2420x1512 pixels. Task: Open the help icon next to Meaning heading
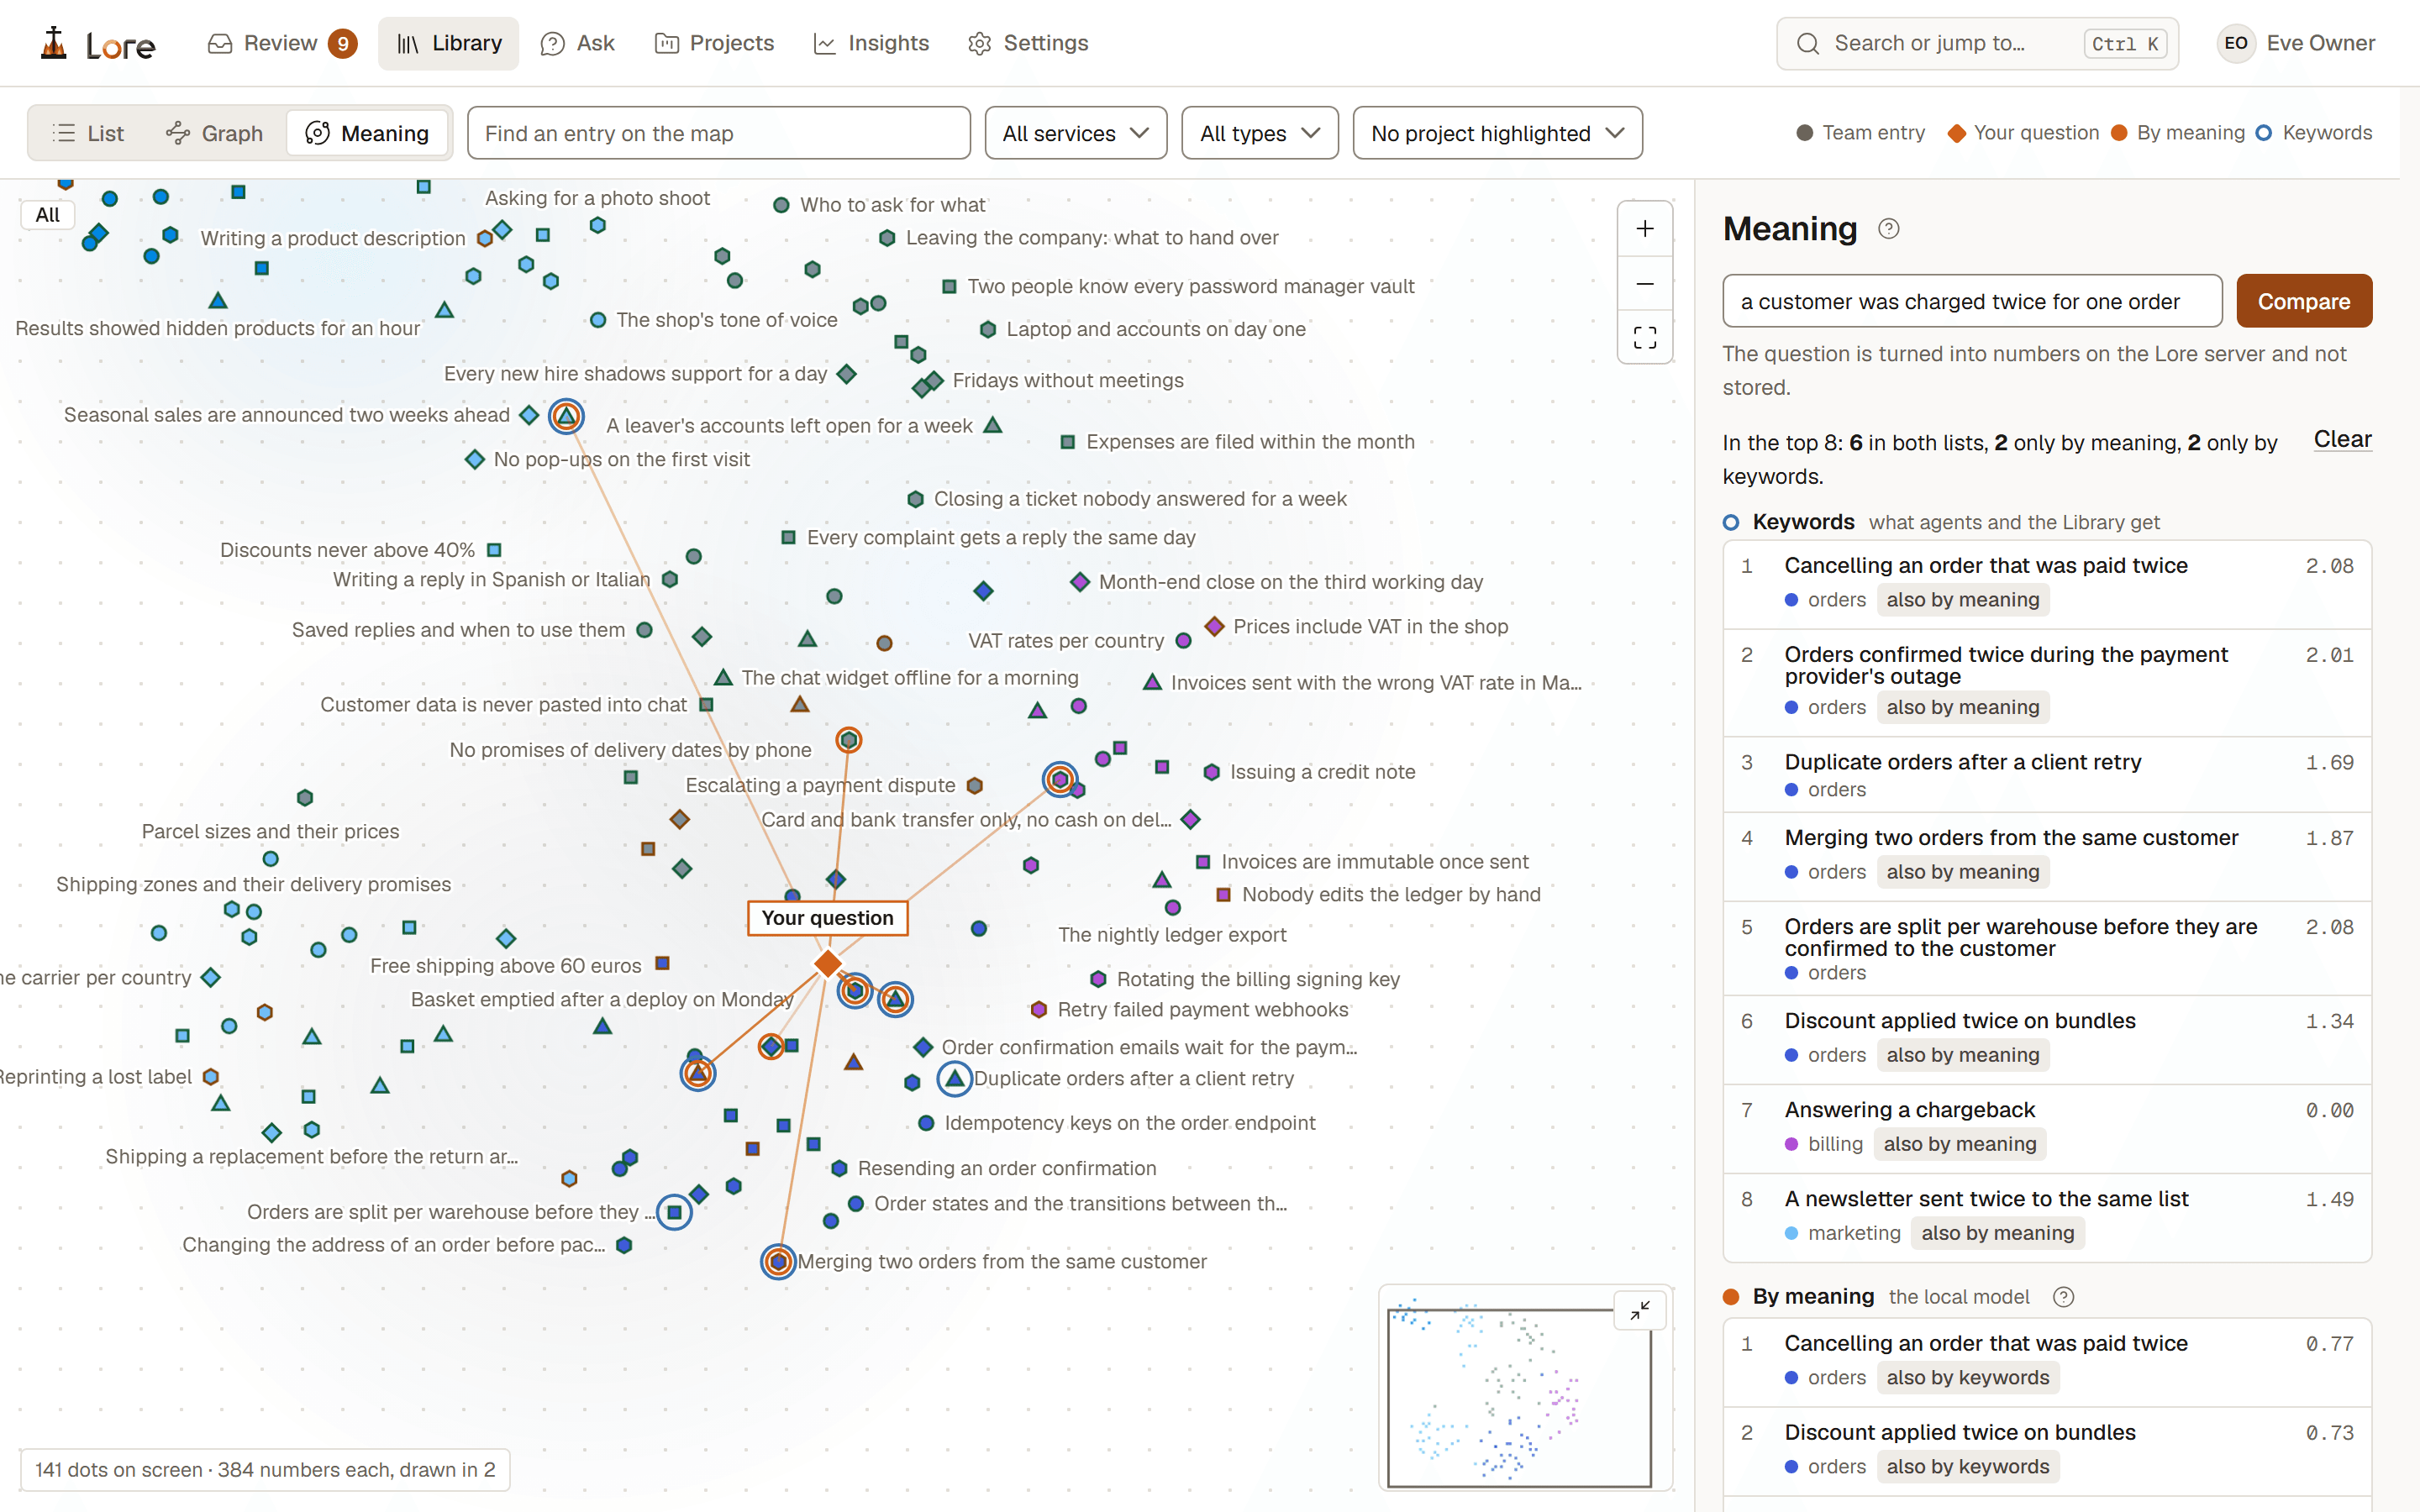1889,229
